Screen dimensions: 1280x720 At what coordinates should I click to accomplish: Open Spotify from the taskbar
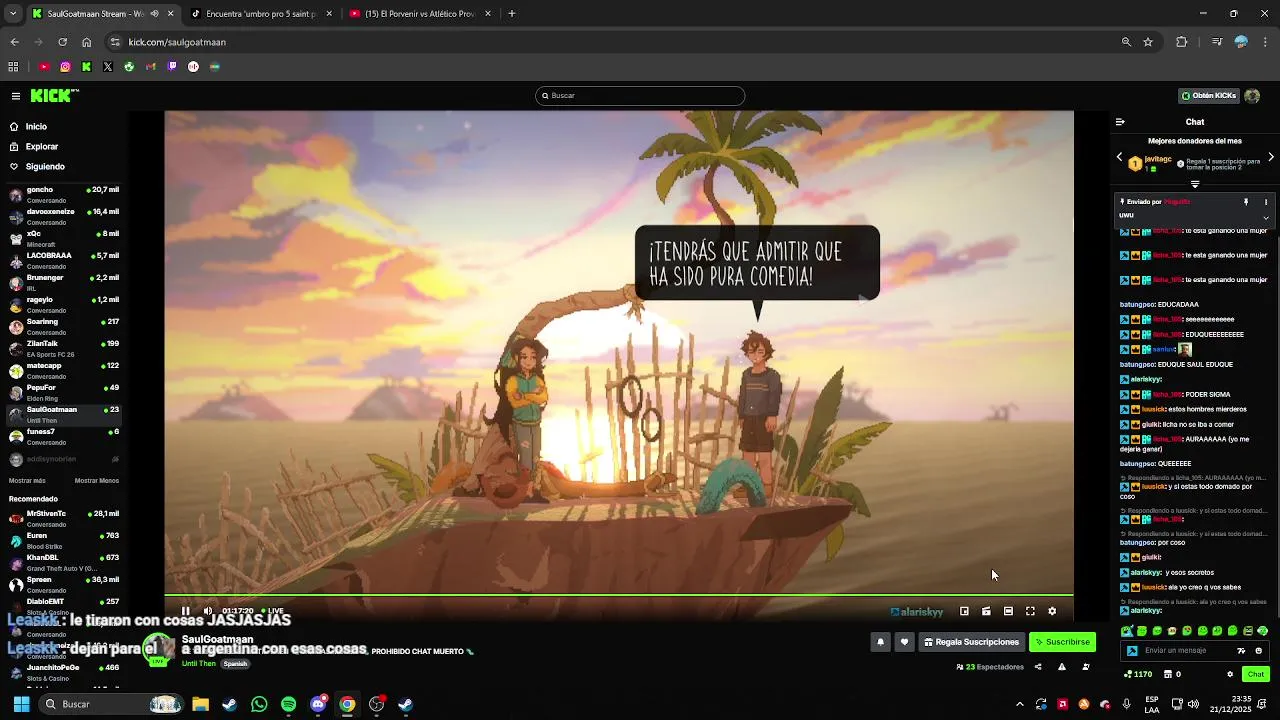coord(288,704)
